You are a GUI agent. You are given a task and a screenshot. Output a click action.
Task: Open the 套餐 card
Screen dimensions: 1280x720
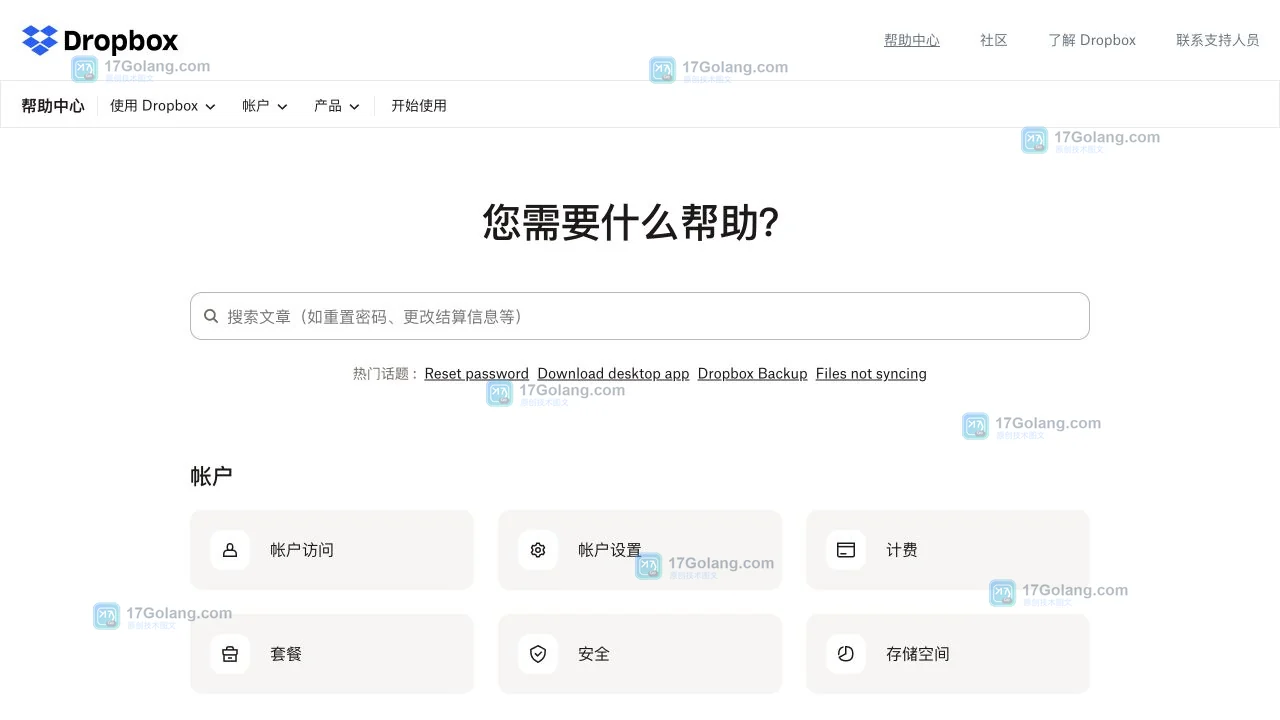pos(332,654)
